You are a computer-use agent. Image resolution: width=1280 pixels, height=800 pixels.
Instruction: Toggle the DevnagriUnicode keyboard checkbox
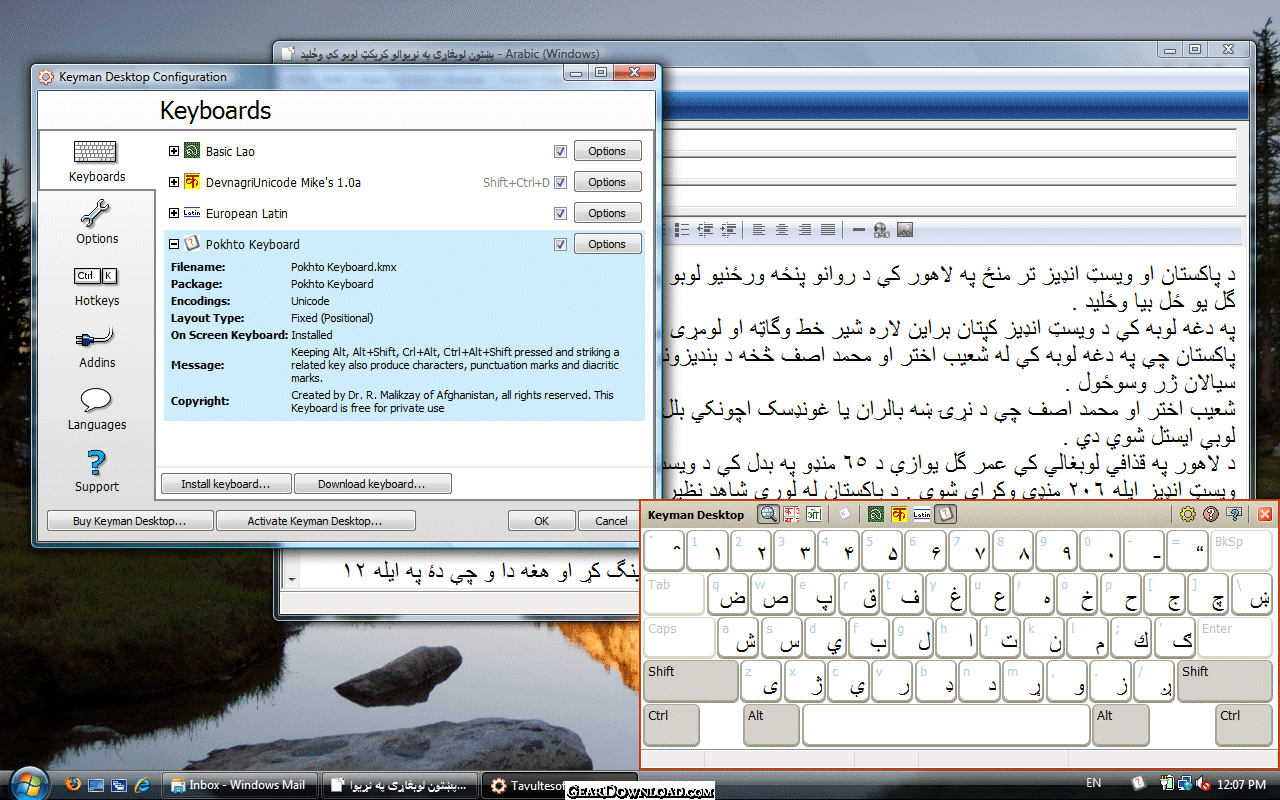tap(560, 182)
